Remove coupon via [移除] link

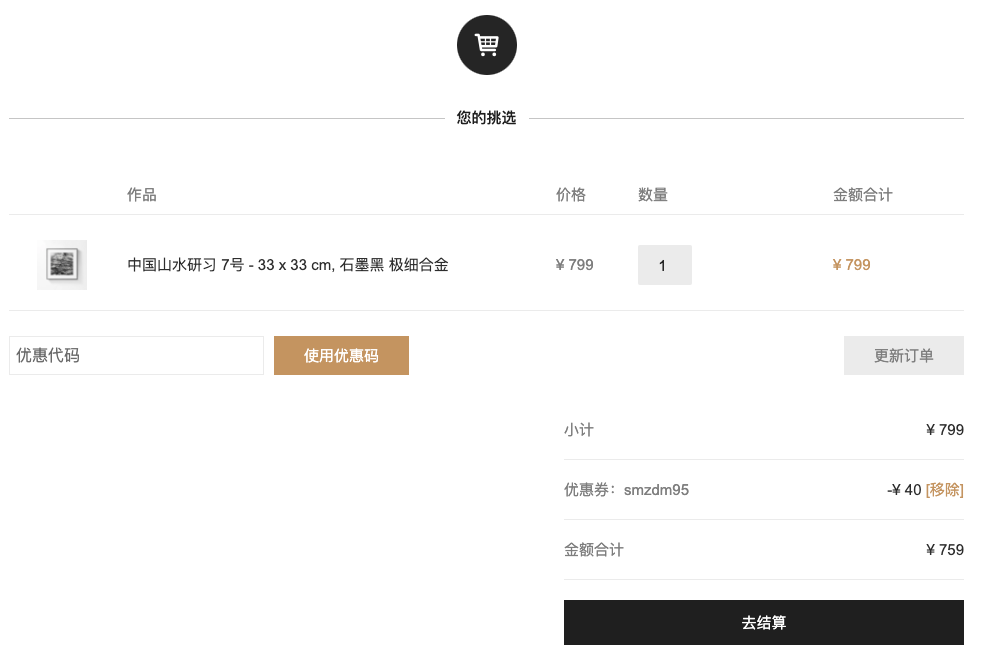[x=945, y=490]
